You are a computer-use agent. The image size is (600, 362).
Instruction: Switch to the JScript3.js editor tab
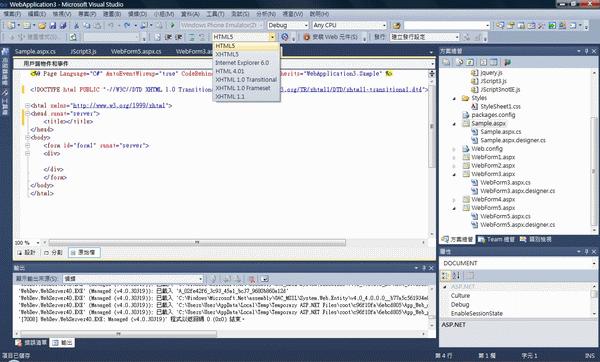click(83, 51)
